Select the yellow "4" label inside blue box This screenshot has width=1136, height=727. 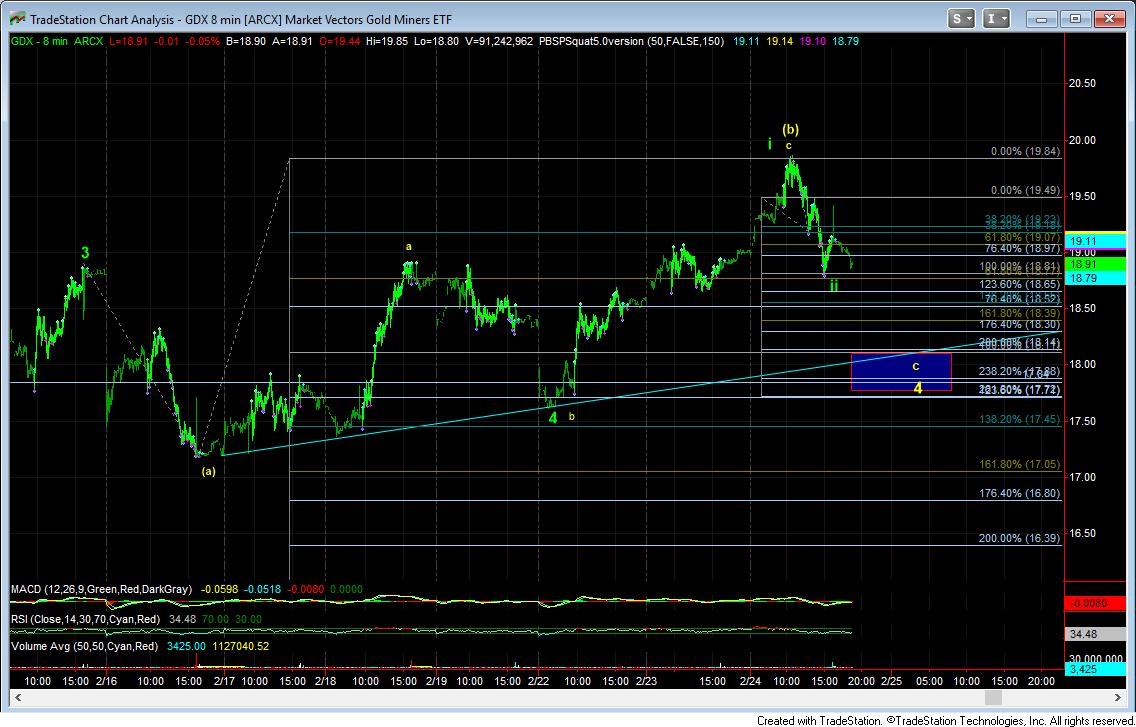tap(917, 389)
